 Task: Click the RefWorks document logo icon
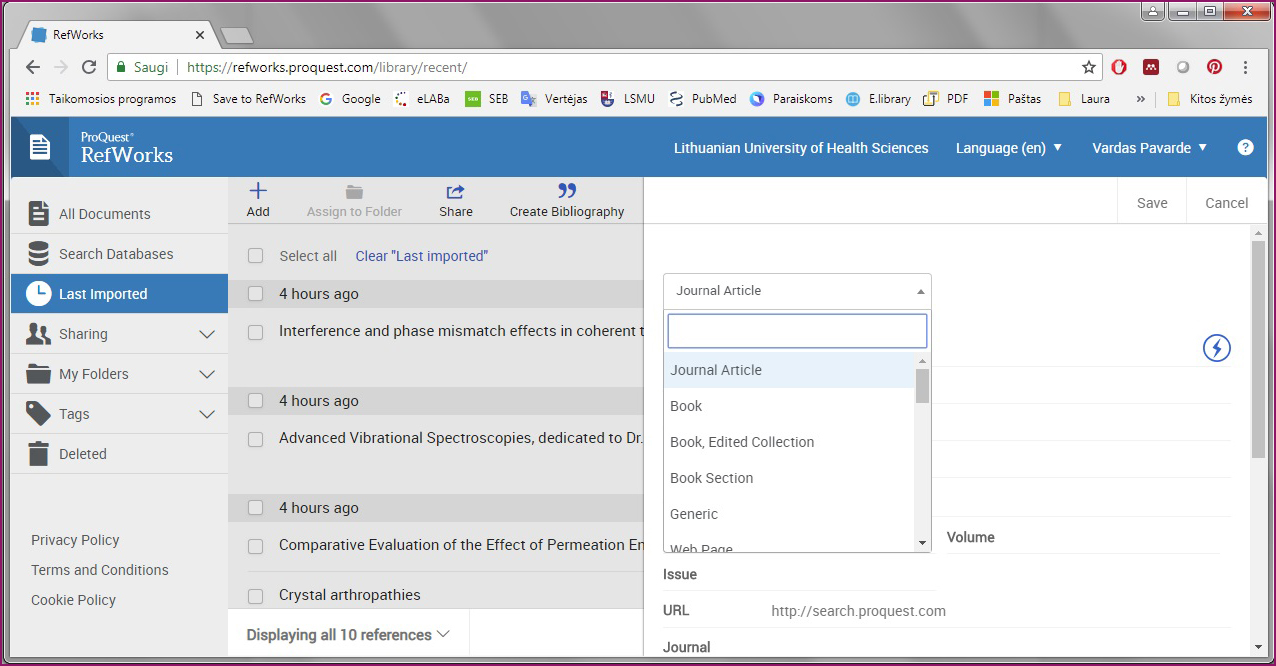40,148
